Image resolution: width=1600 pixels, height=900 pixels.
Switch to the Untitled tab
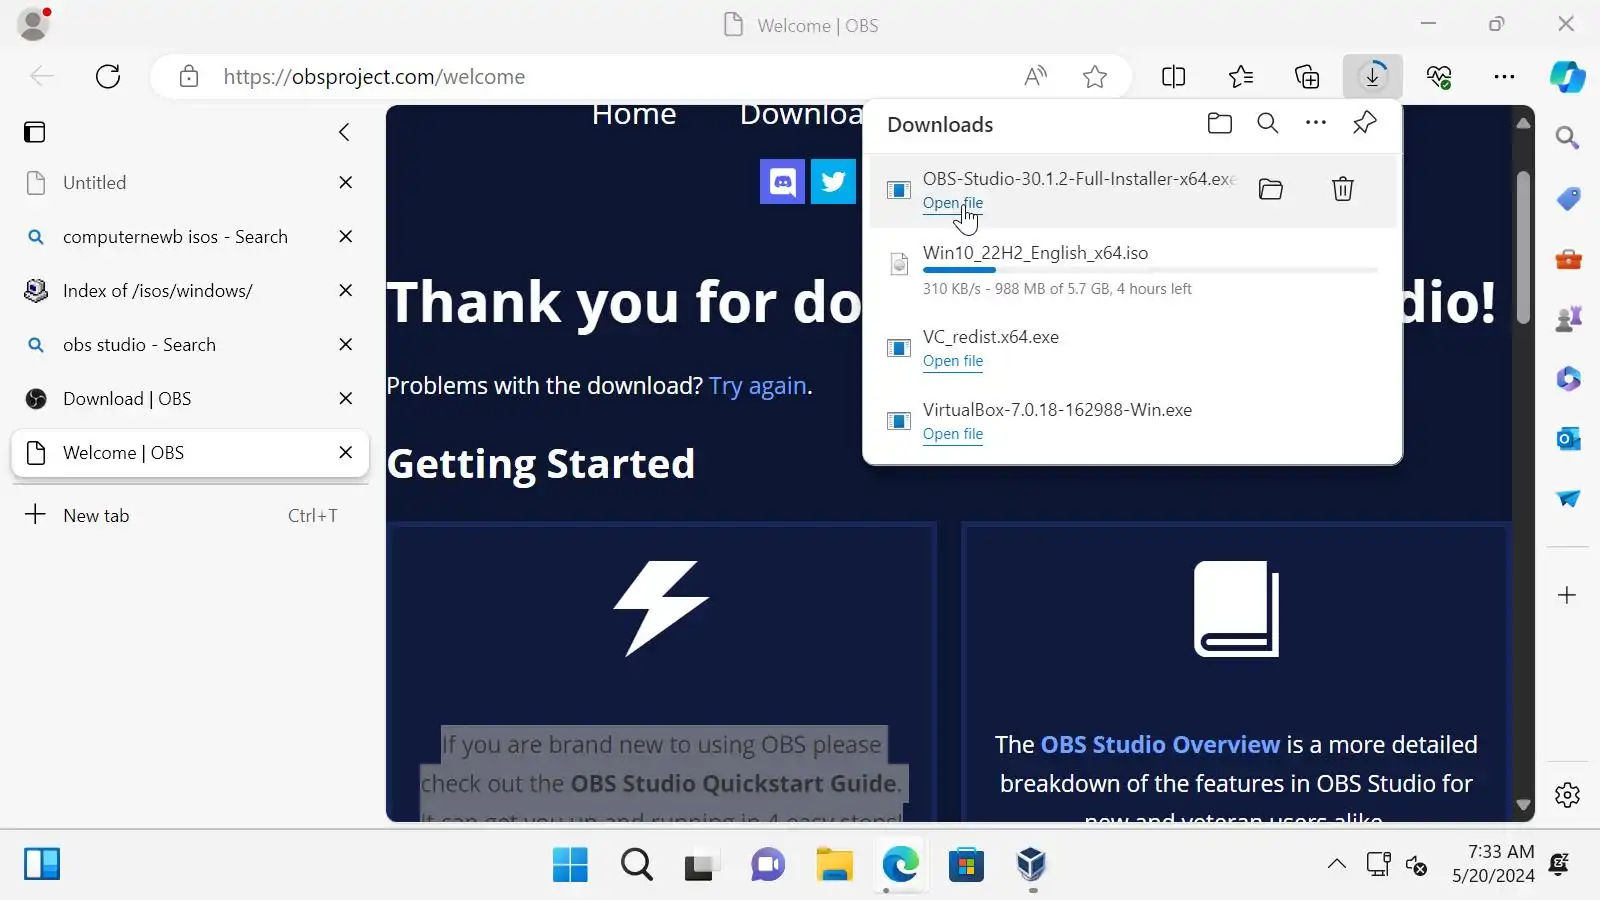[190, 182]
